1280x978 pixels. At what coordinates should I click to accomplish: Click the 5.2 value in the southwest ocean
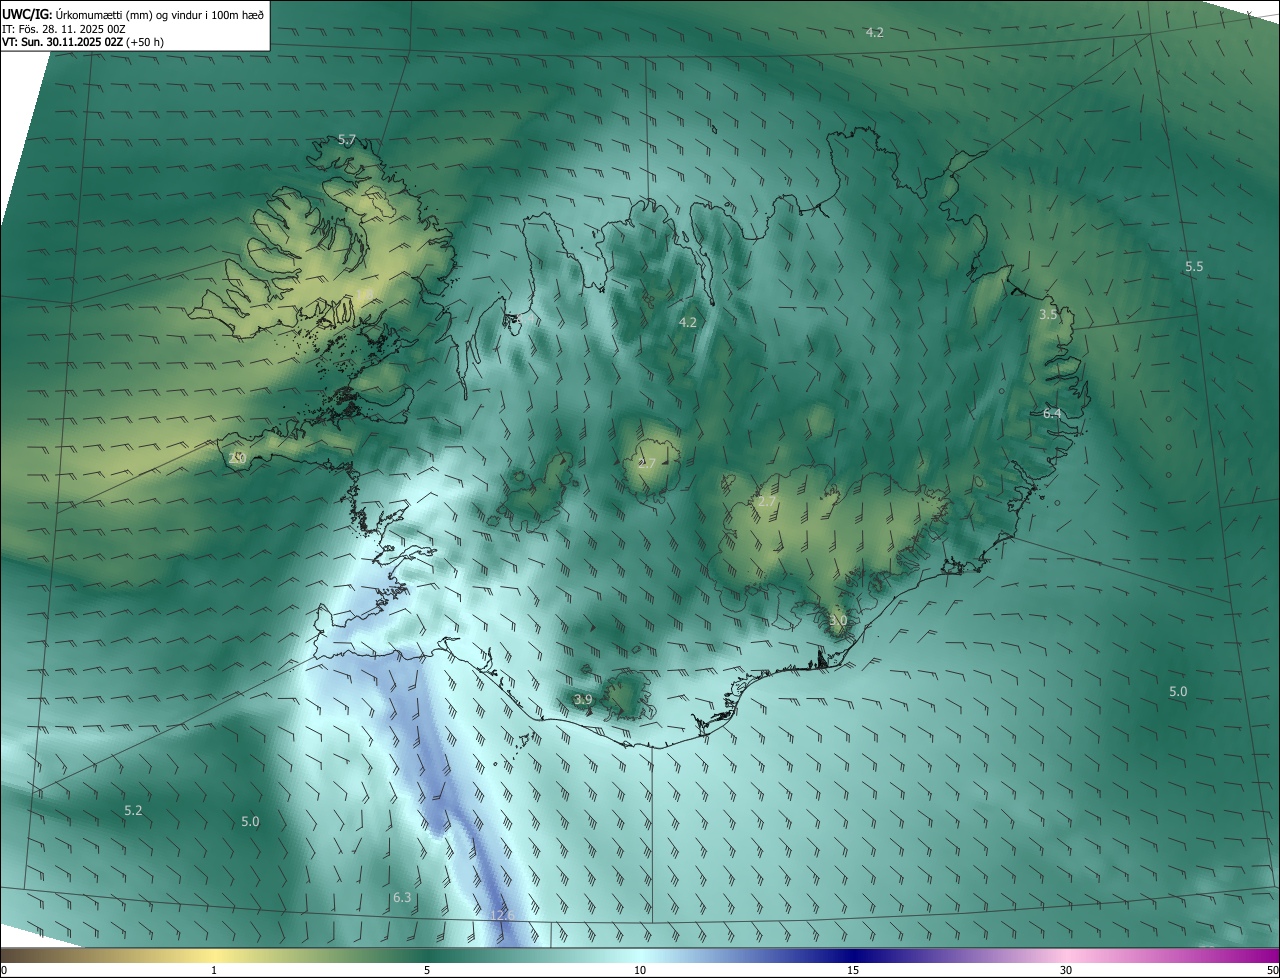coord(133,810)
